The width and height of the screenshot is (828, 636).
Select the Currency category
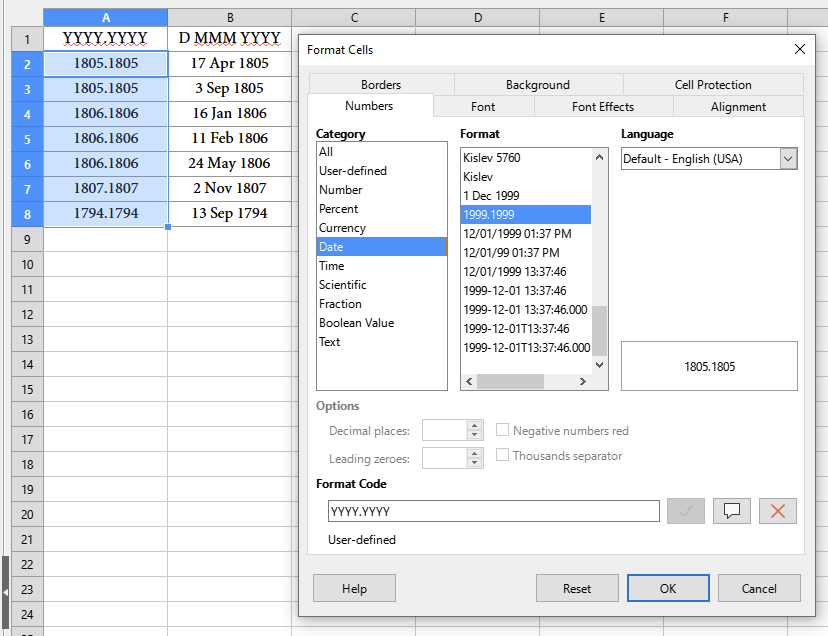342,228
